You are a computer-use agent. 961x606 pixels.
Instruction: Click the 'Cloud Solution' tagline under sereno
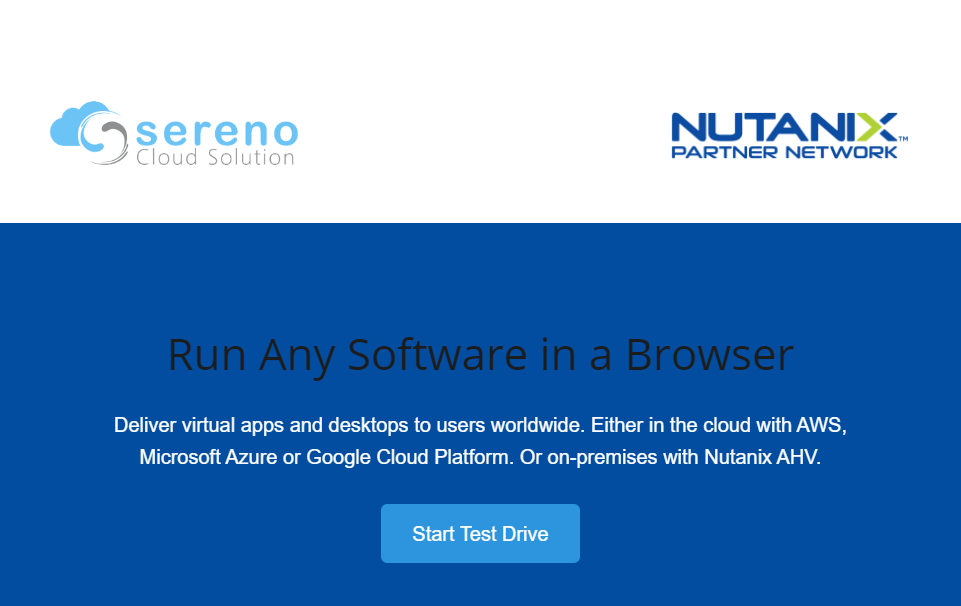pyautogui.click(x=216, y=156)
